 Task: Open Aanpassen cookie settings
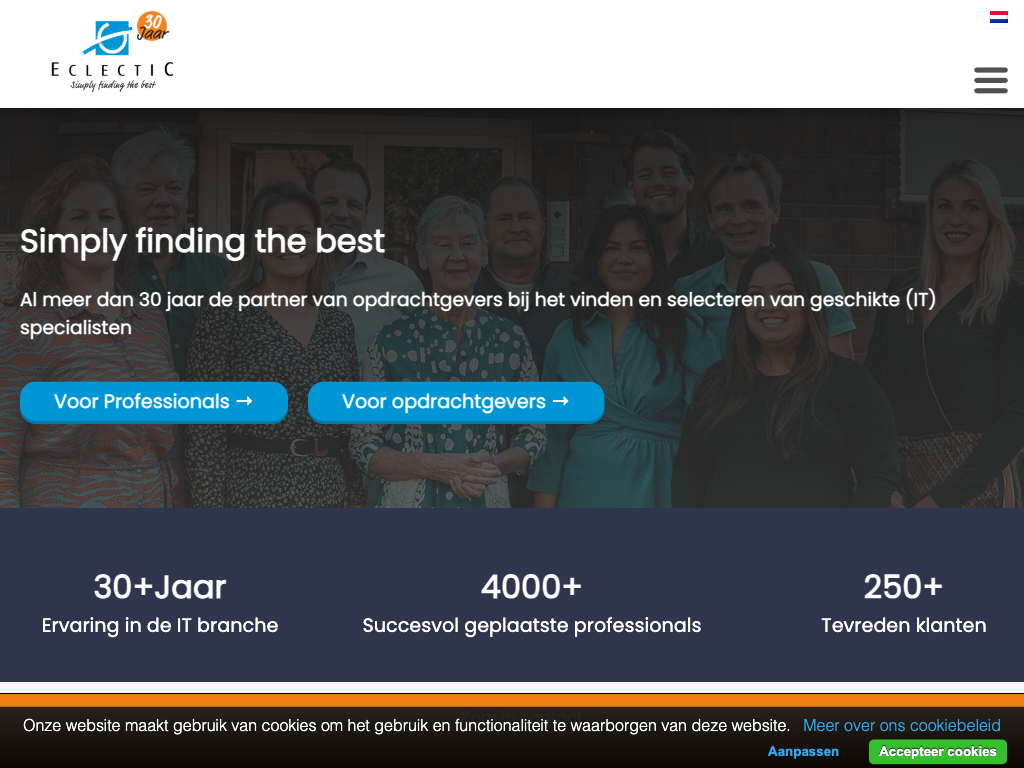[x=803, y=752]
